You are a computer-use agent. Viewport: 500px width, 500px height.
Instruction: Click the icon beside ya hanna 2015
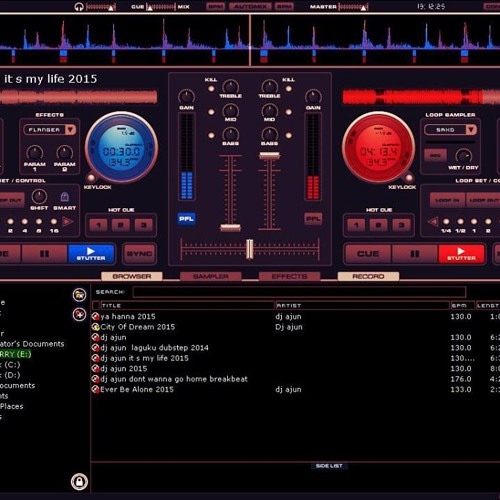(x=96, y=316)
